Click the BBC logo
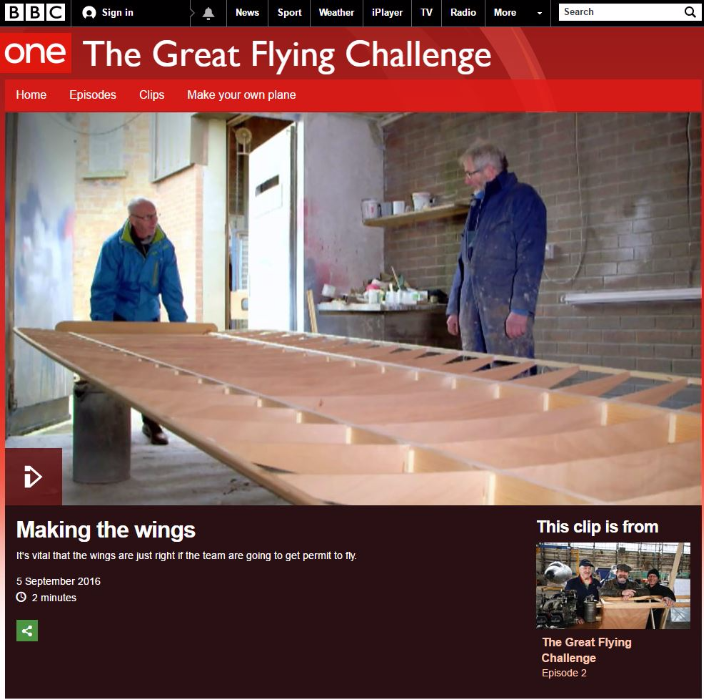This screenshot has width=704, height=700. (35, 13)
